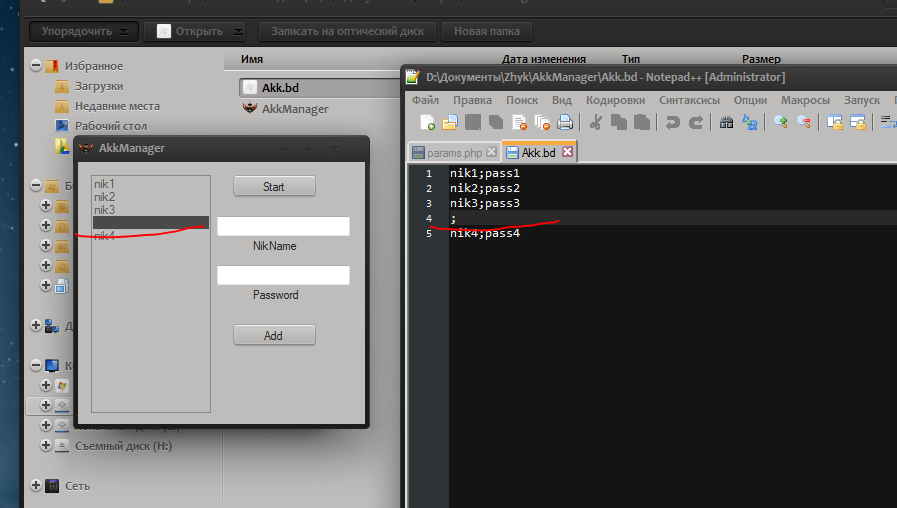897x508 pixels.
Task: Click the NikName input field
Action: click(283, 226)
